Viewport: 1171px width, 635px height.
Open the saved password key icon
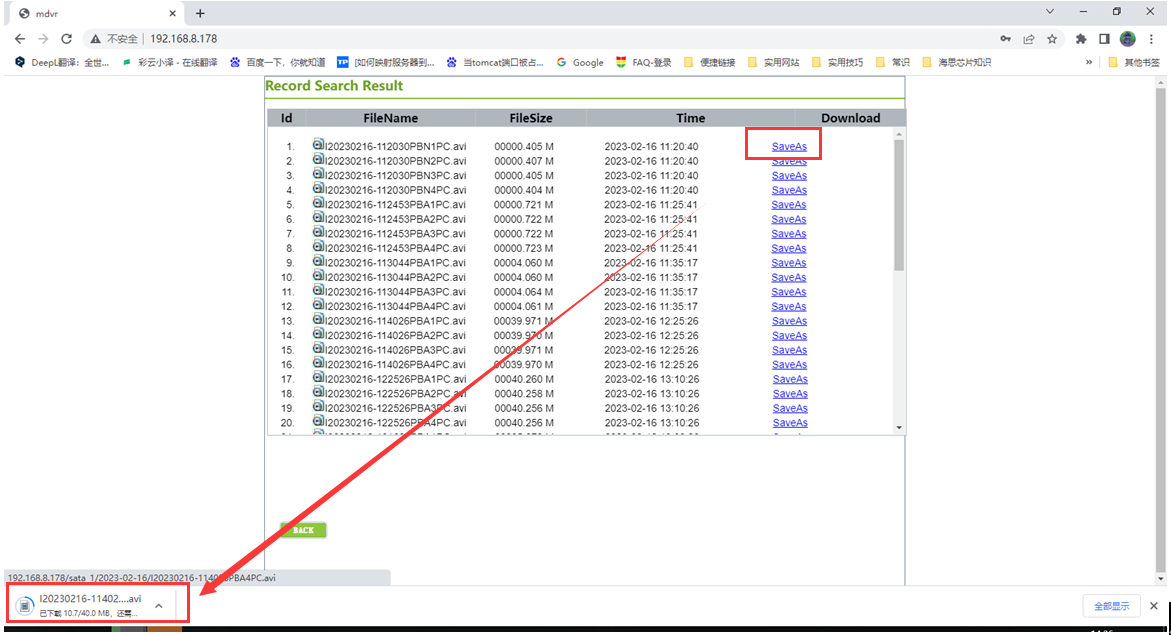tap(1006, 39)
